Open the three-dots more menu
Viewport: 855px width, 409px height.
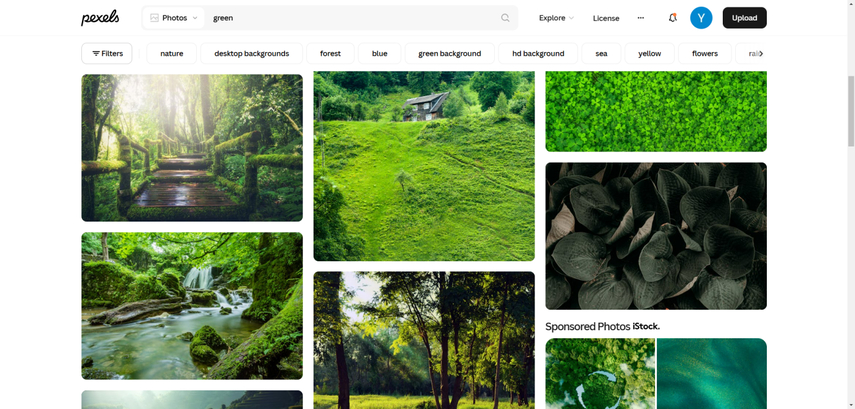(x=641, y=18)
